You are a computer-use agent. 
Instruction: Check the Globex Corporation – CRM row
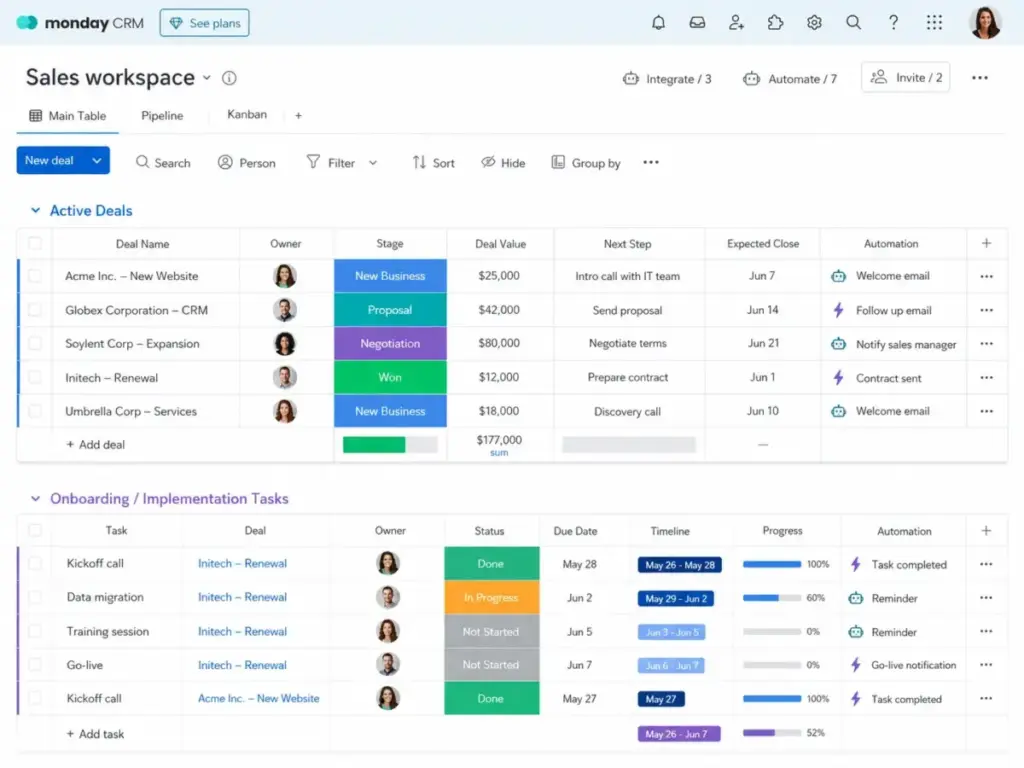(x=35, y=310)
